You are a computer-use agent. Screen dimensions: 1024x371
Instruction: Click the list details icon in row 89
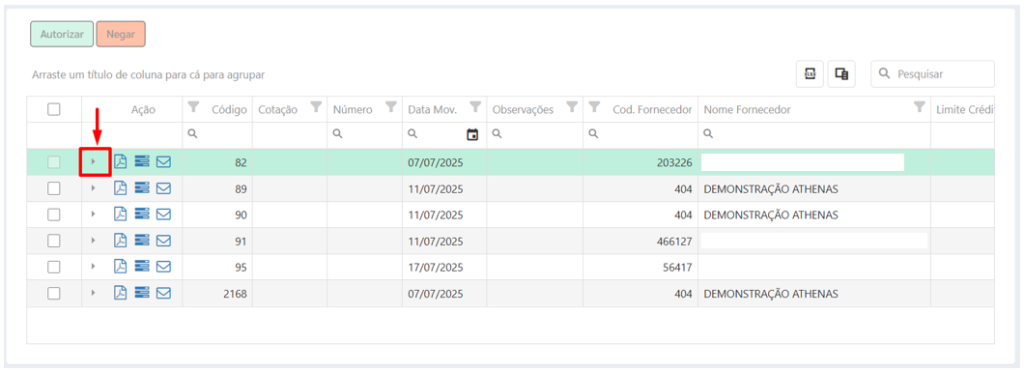(x=142, y=188)
